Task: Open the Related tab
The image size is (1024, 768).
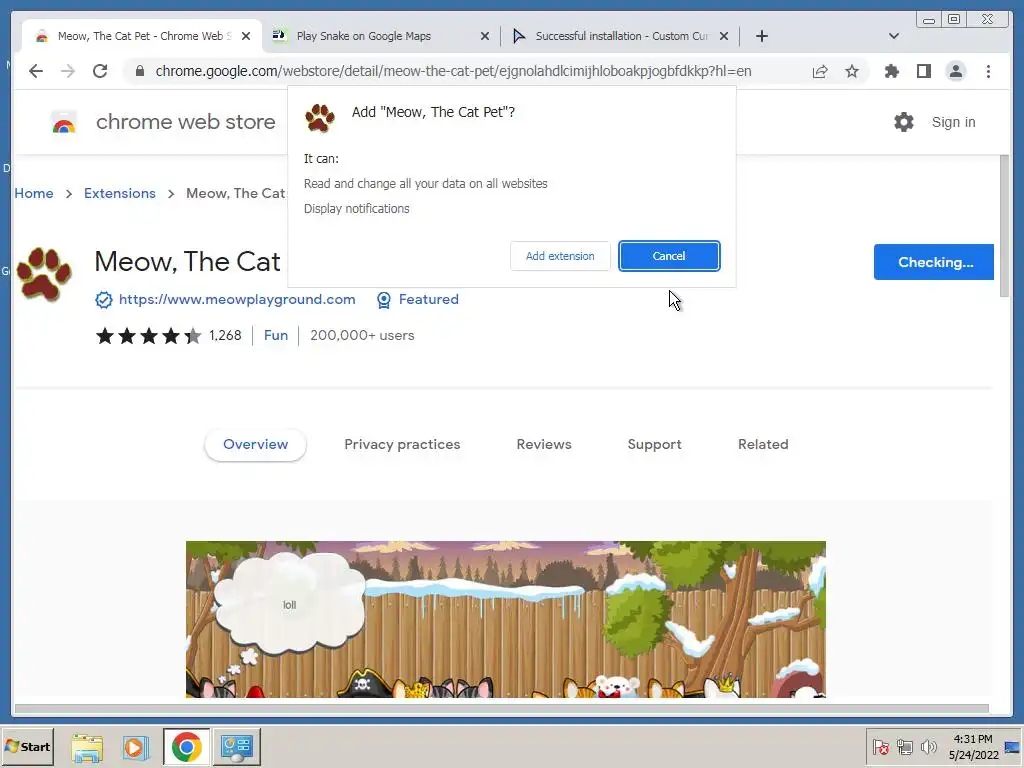Action: 763,445
